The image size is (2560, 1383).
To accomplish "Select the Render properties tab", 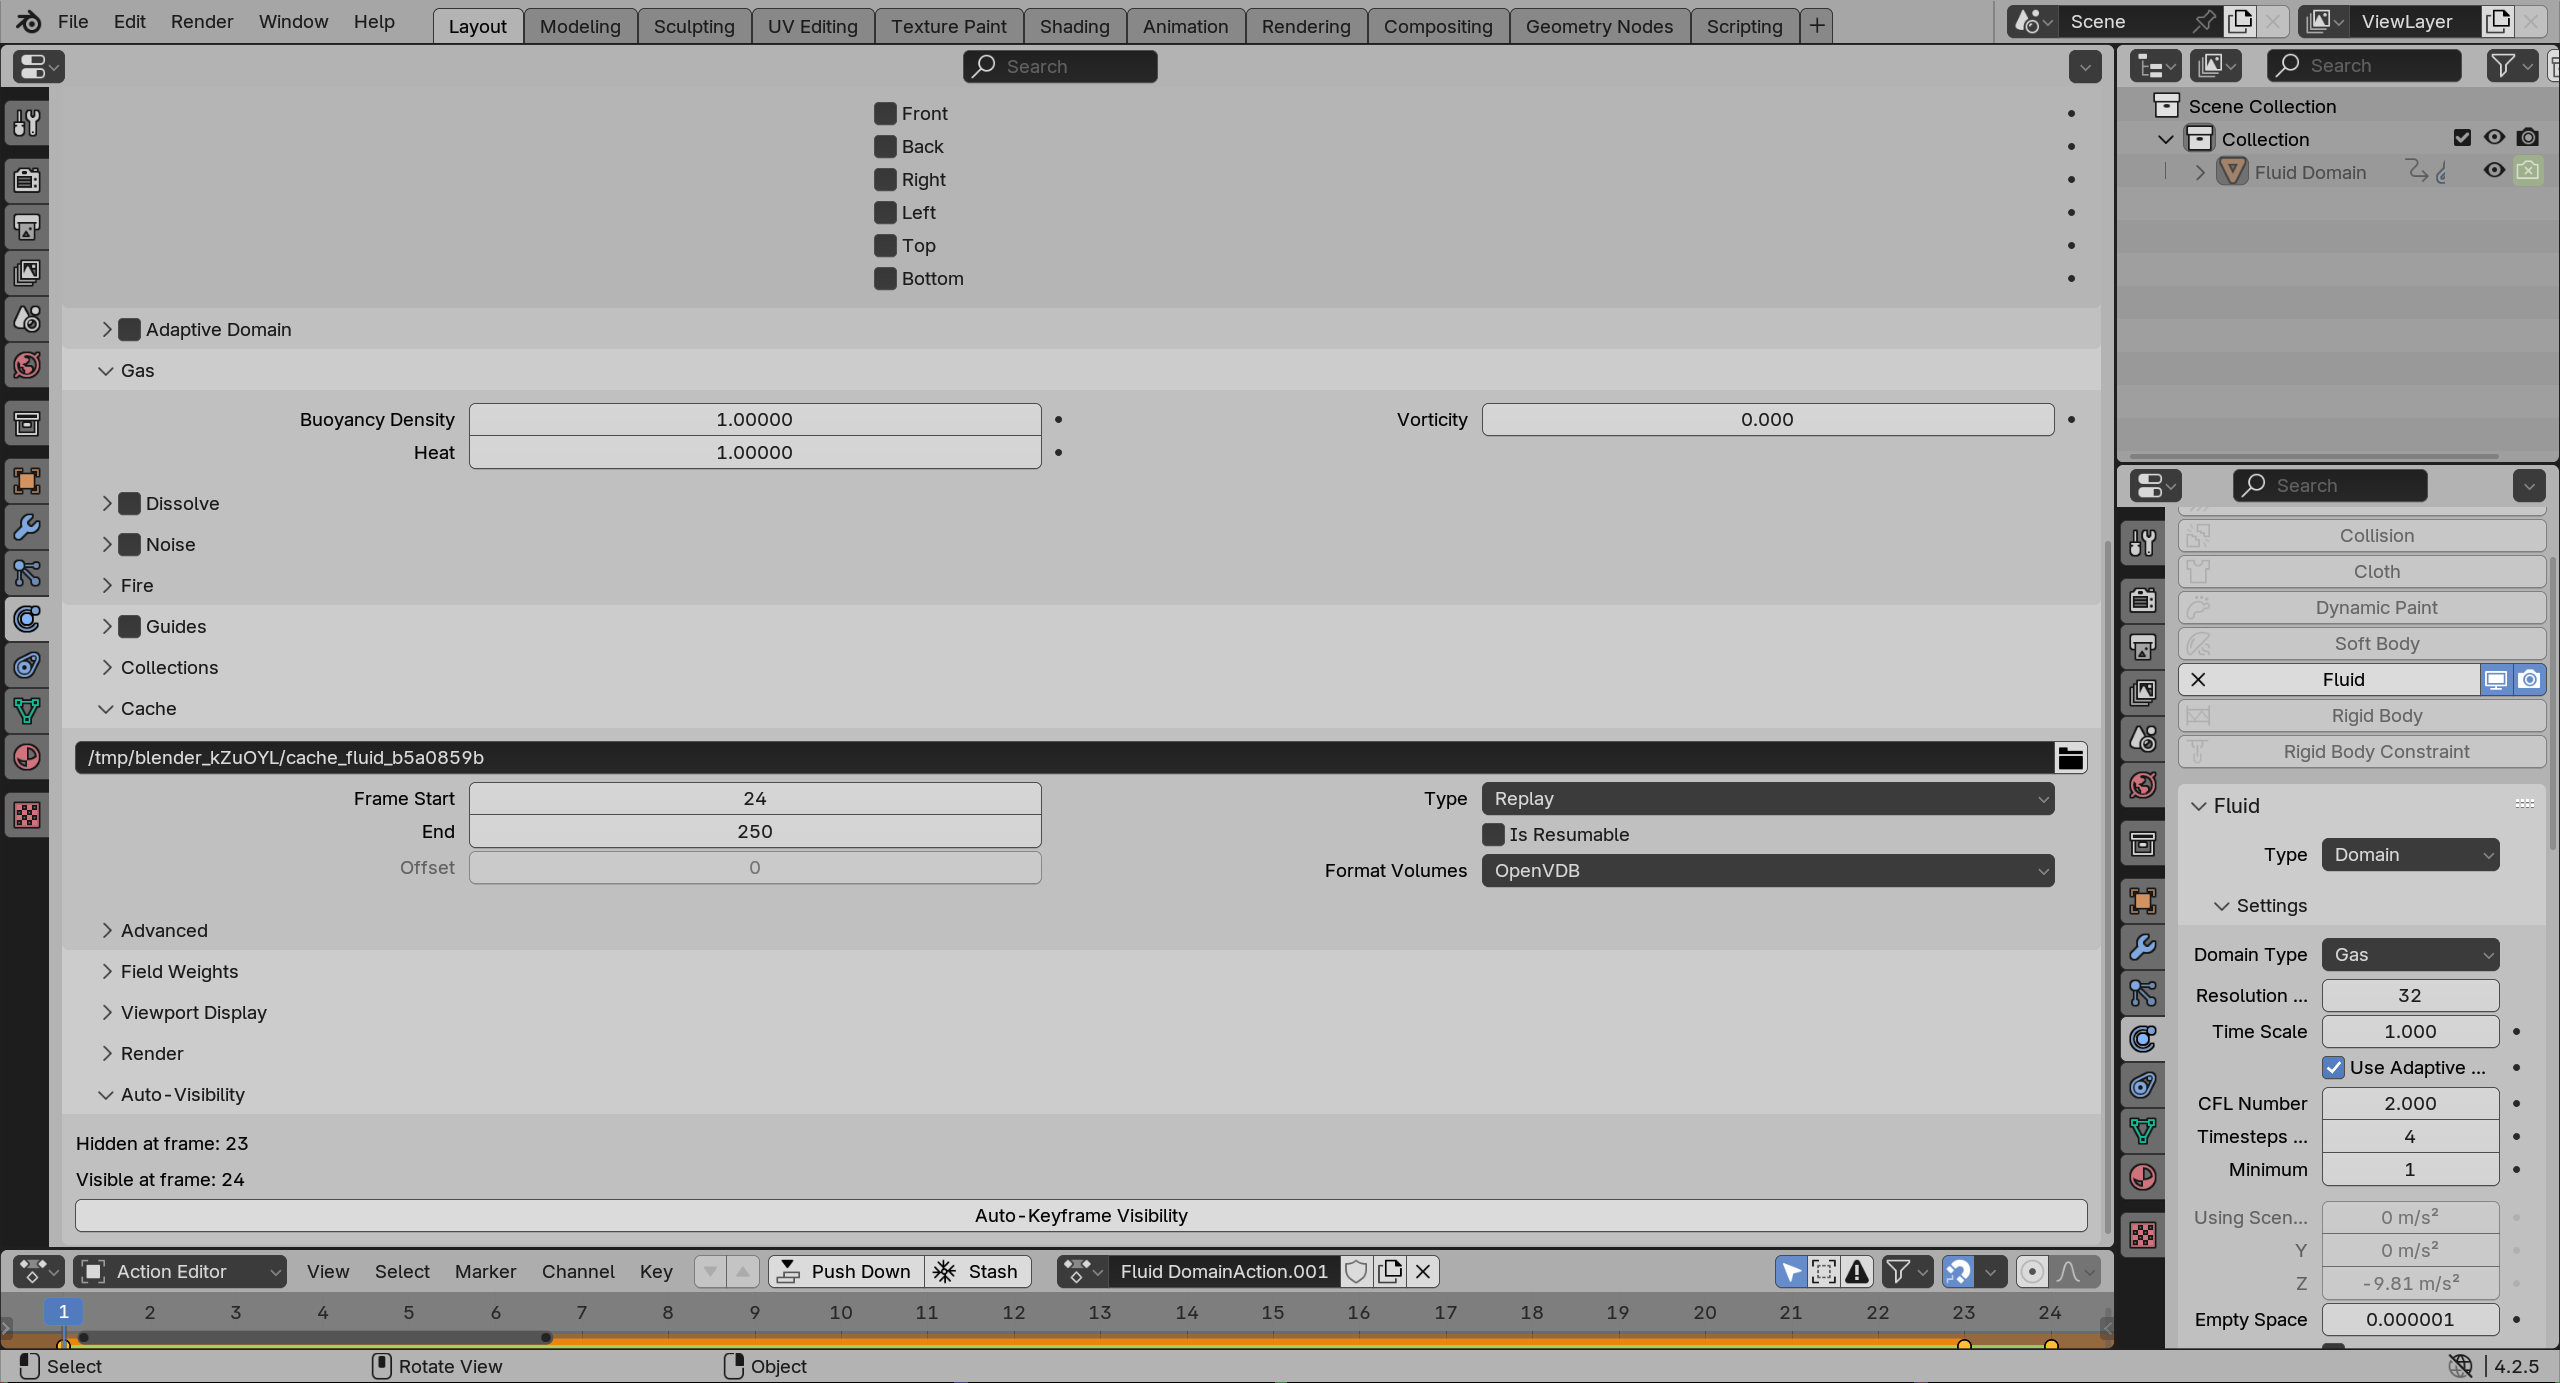I will click(x=2143, y=598).
